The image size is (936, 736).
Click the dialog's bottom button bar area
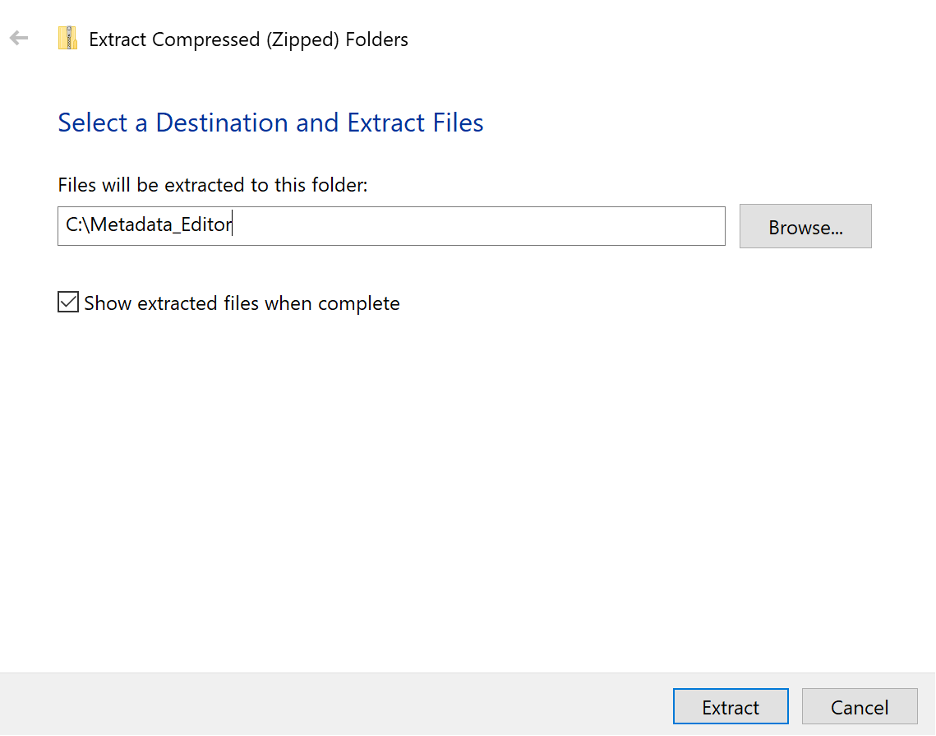[400, 706]
